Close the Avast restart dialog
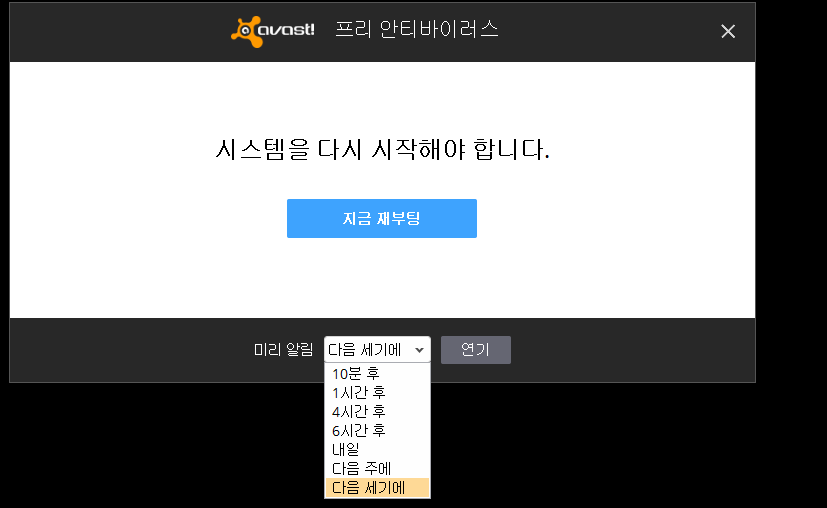 (728, 32)
